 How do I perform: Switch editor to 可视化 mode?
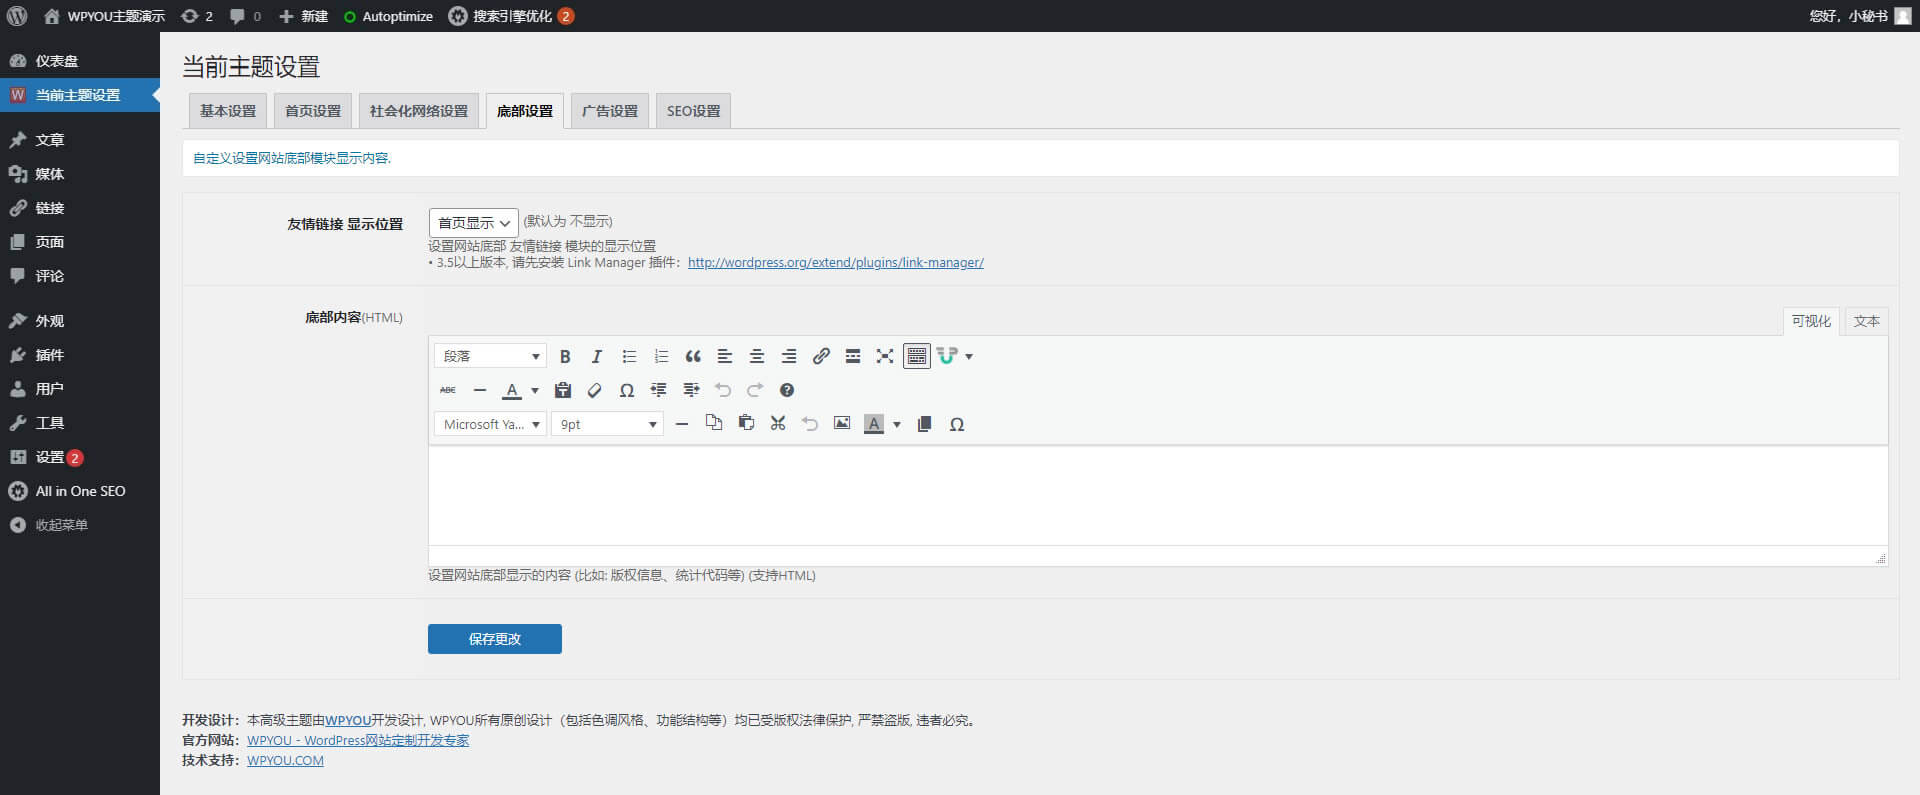coord(1811,321)
